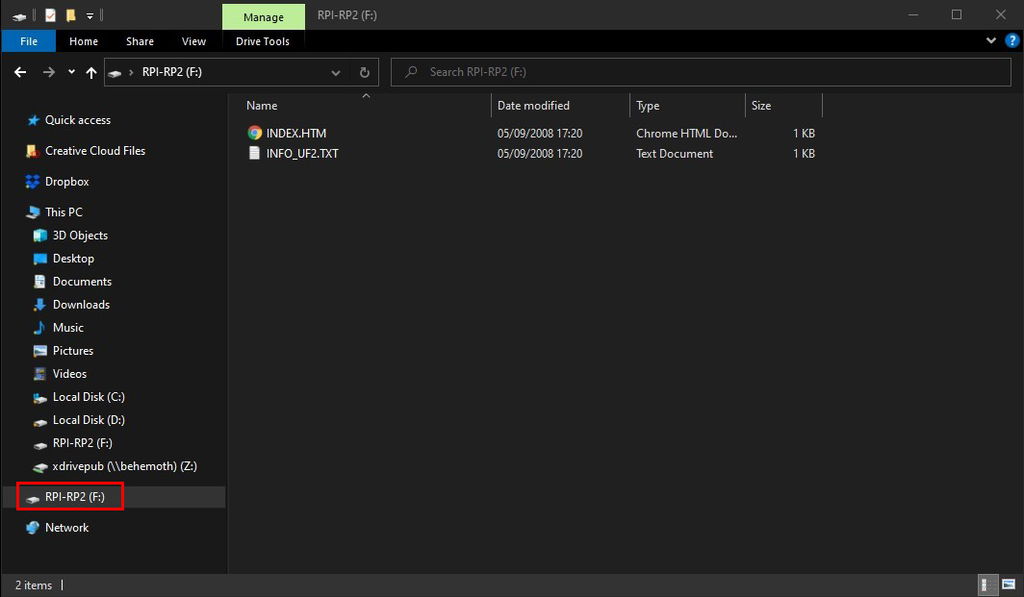Open the address bar history dropdown
The width and height of the screenshot is (1024, 597).
(x=336, y=72)
